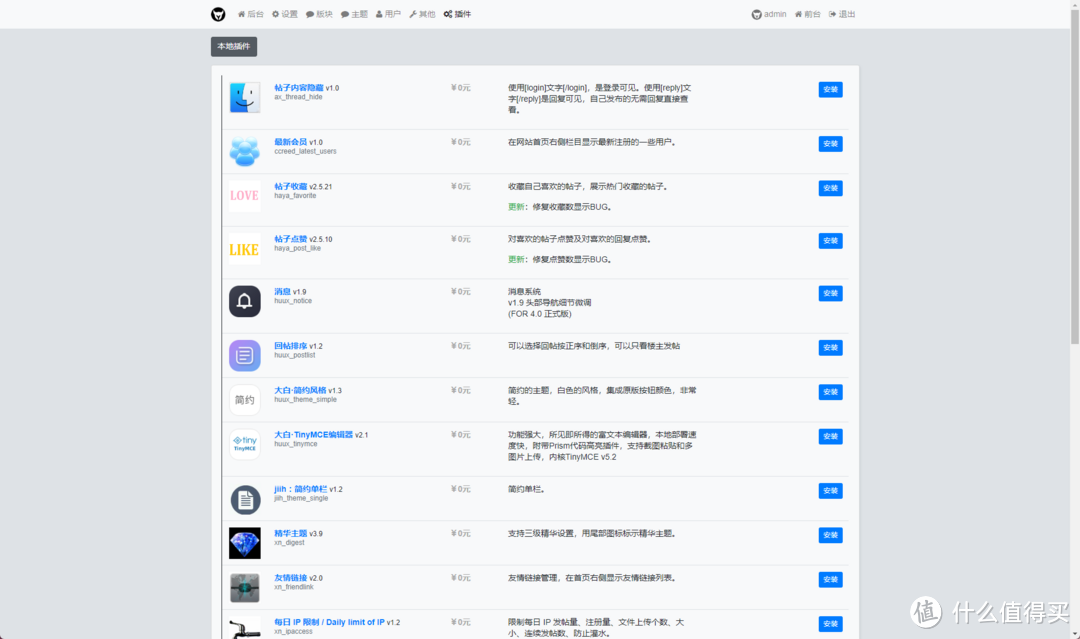
Task: Click the diamond icon for 精华主题
Action: coord(244,543)
